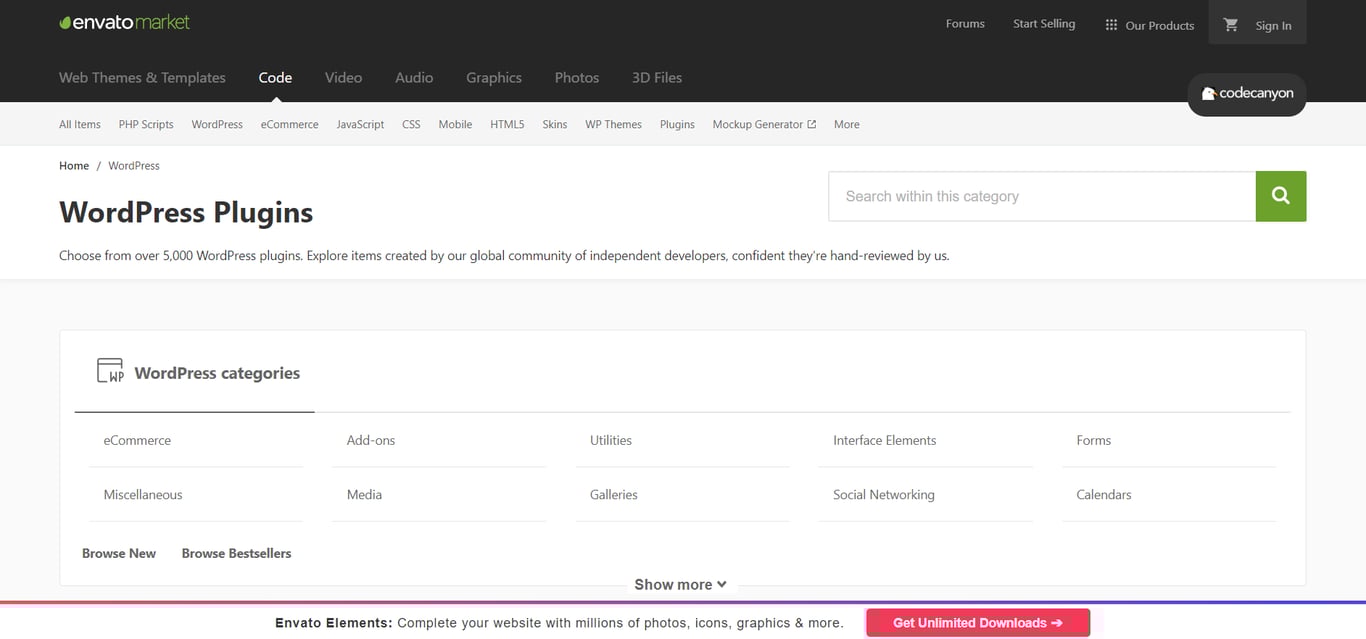Open the Social Networking category
The height and width of the screenshot is (639, 1366).
point(883,494)
